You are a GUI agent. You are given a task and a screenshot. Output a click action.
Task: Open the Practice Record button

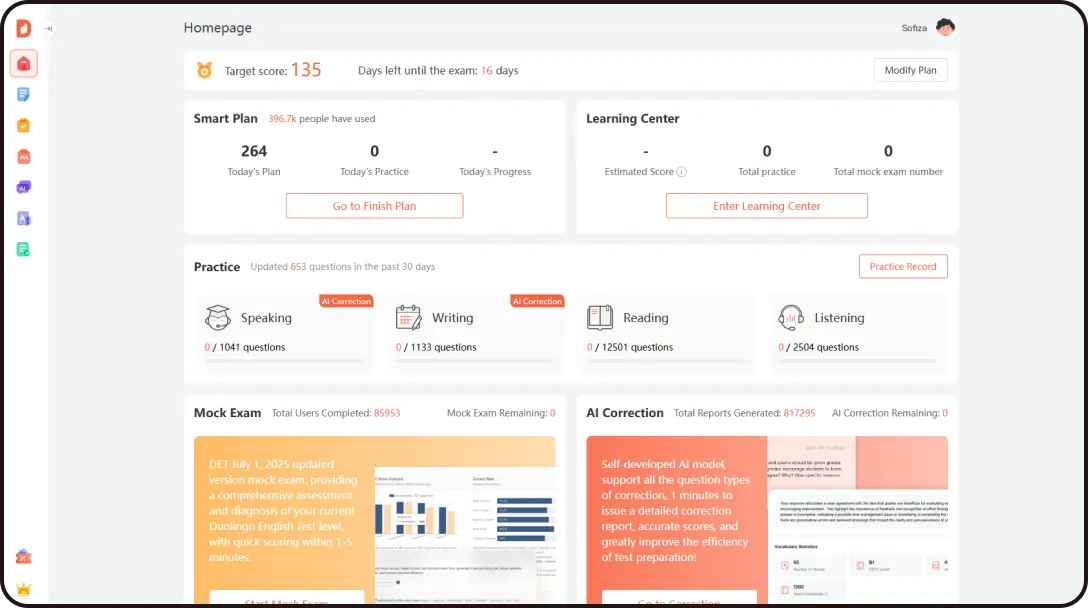(x=902, y=267)
